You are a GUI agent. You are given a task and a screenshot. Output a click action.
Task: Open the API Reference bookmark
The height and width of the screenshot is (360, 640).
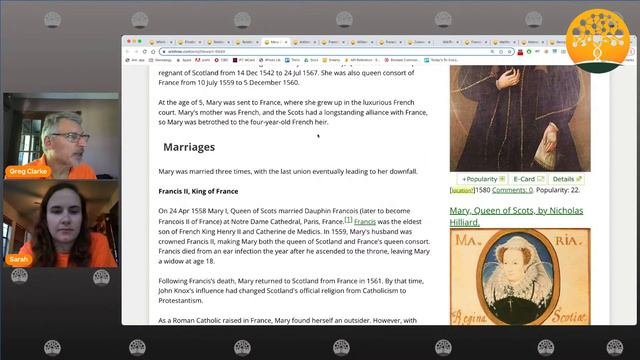coord(362,60)
